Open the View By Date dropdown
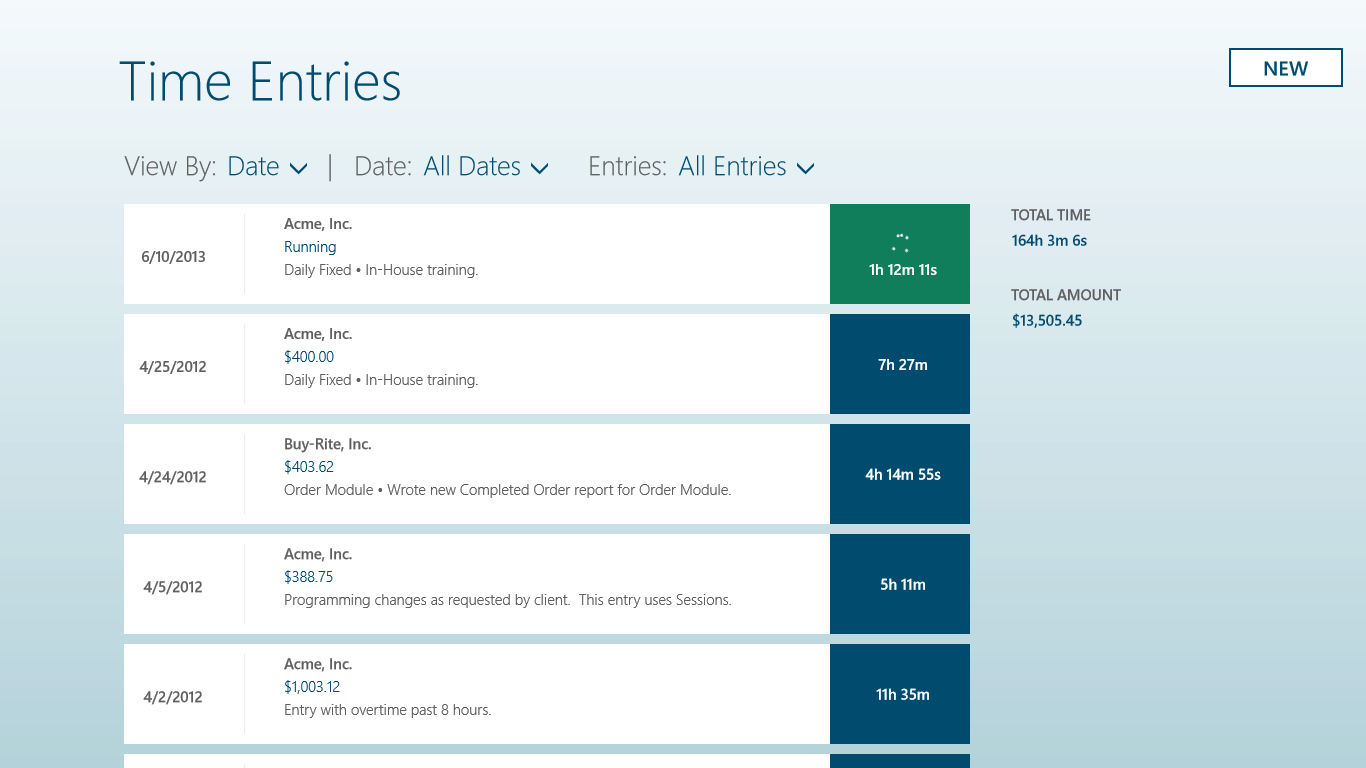Viewport: 1366px width, 768px height. [x=267, y=167]
